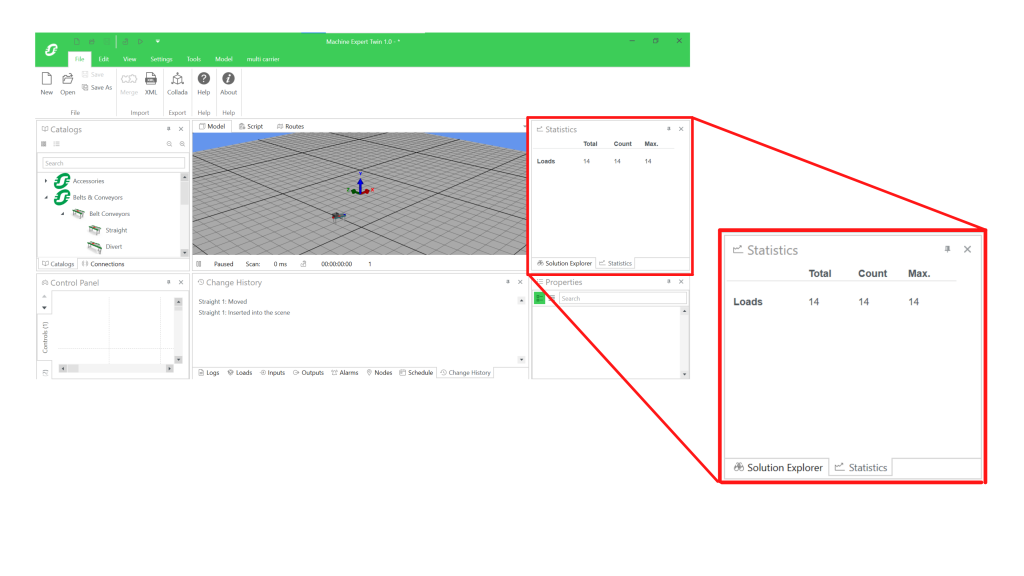Show the Connections tab
Viewport: 1024px width, 576px height.
click(x=103, y=264)
